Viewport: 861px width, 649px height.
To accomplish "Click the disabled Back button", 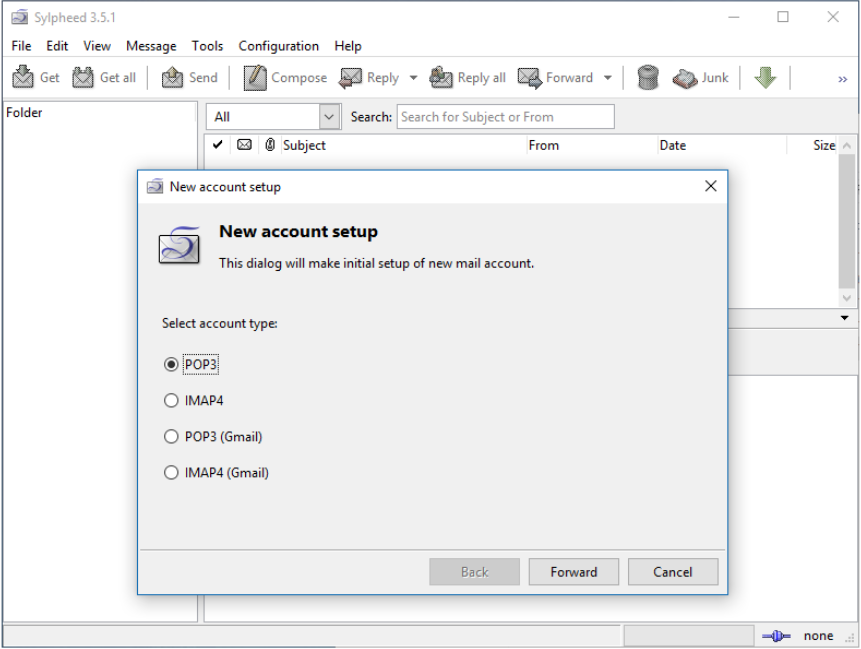I will (474, 572).
